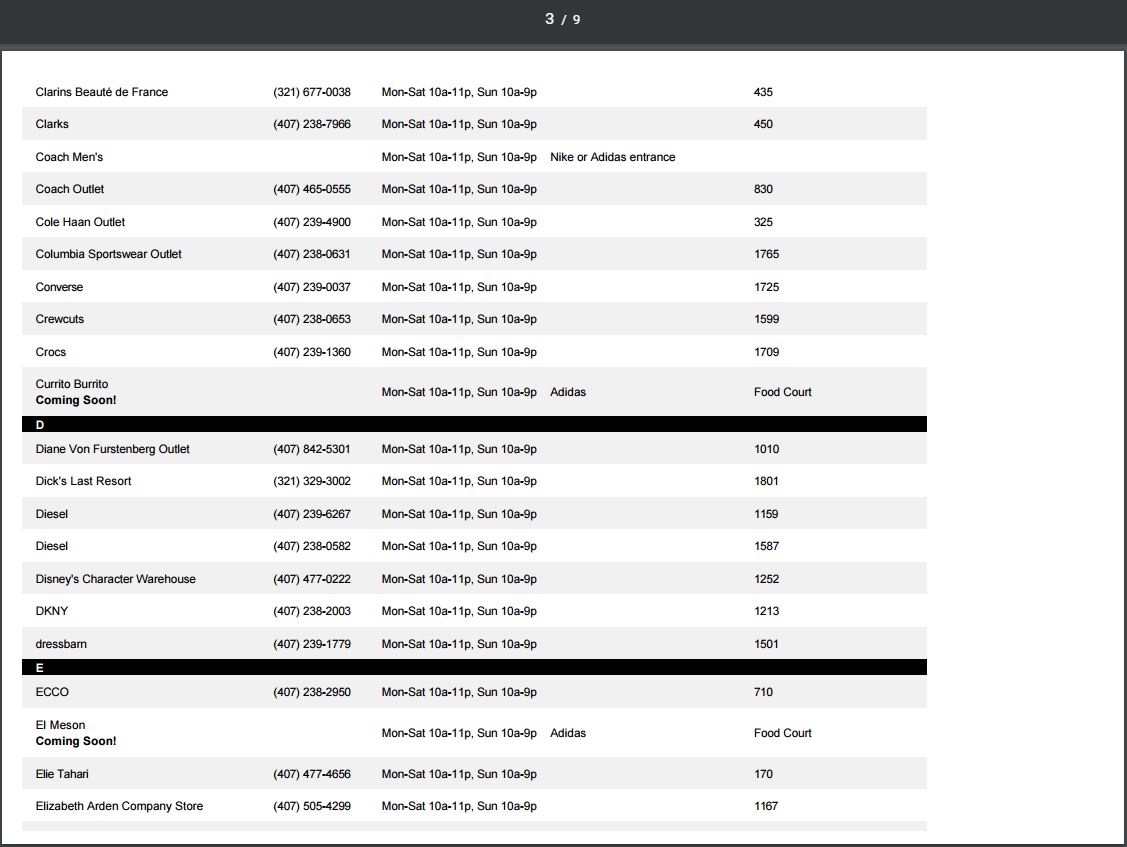Click the Nike or Adidas entrance text
This screenshot has height=847, width=1127.
click(612, 157)
